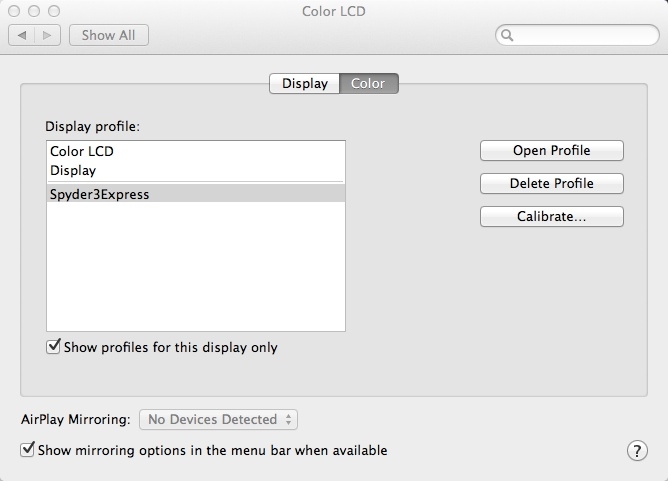Minimize the Color LCD window
668x481 pixels.
[33, 11]
